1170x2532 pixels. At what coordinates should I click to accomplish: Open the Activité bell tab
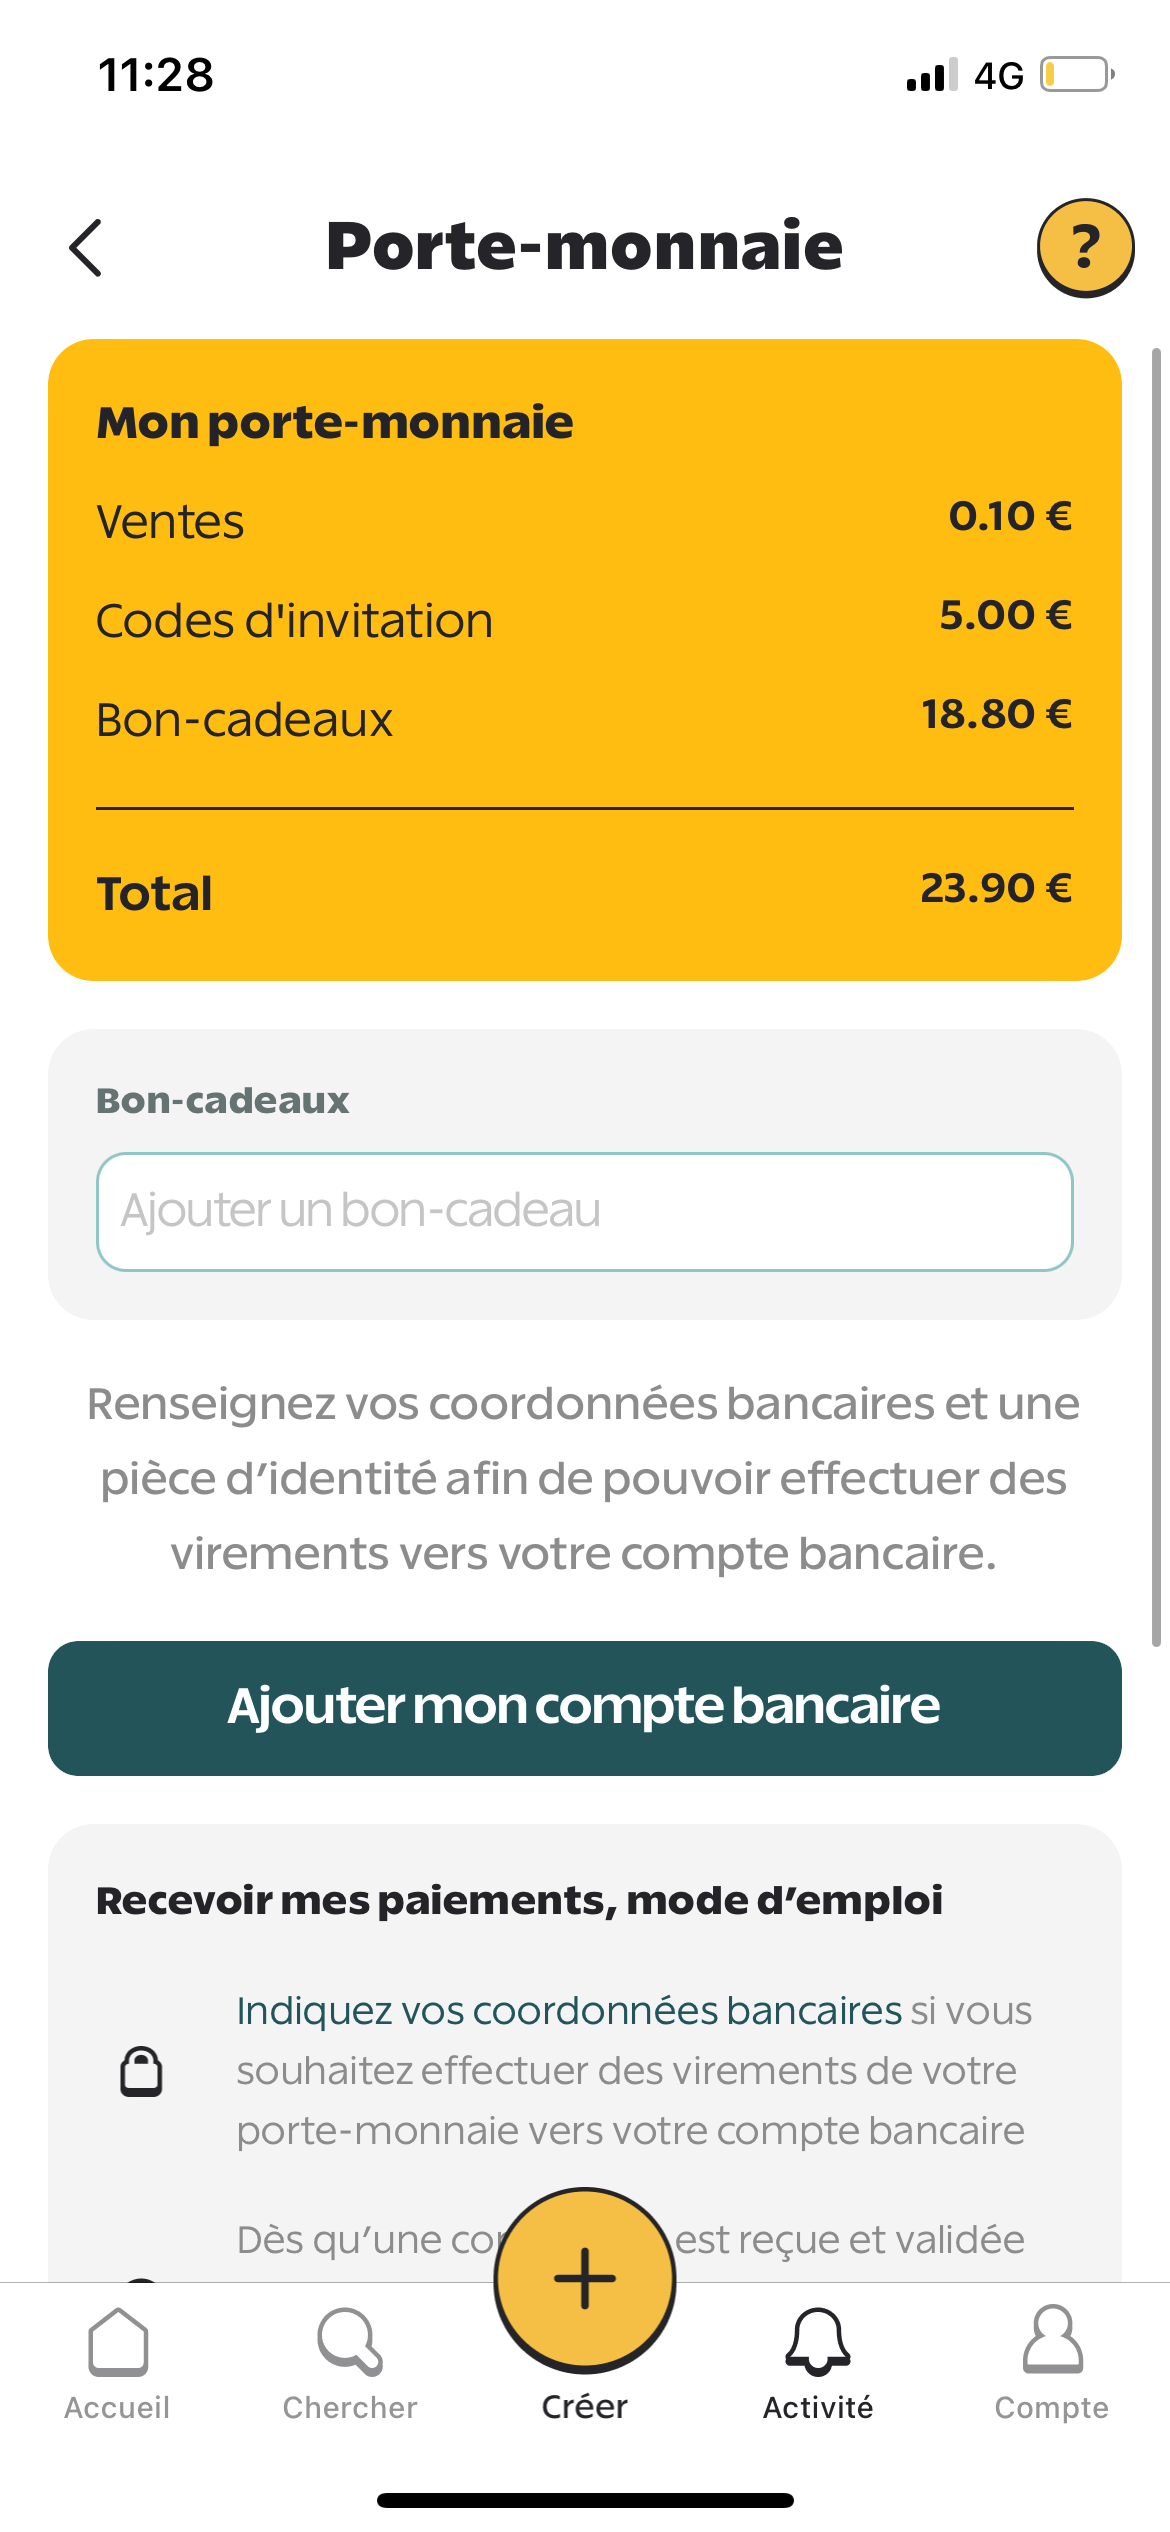pyautogui.click(x=818, y=2364)
